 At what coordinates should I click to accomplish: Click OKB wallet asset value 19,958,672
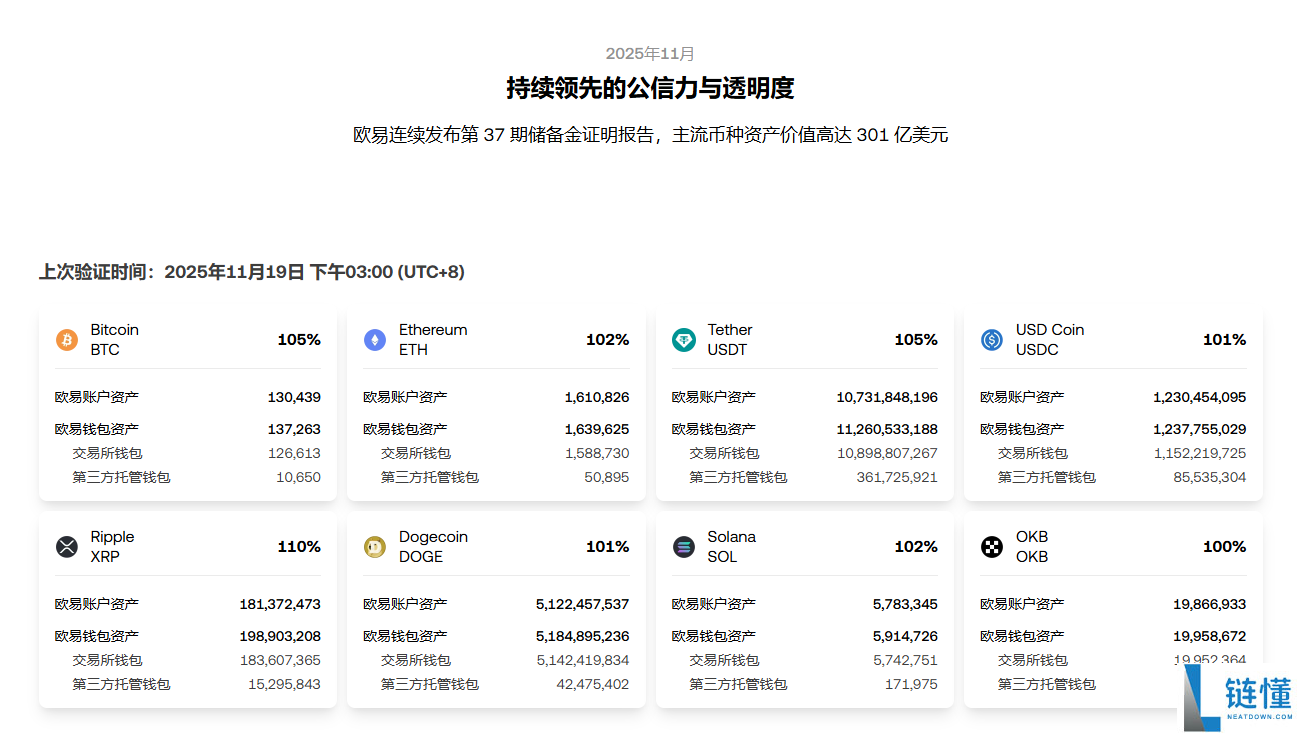point(1210,636)
